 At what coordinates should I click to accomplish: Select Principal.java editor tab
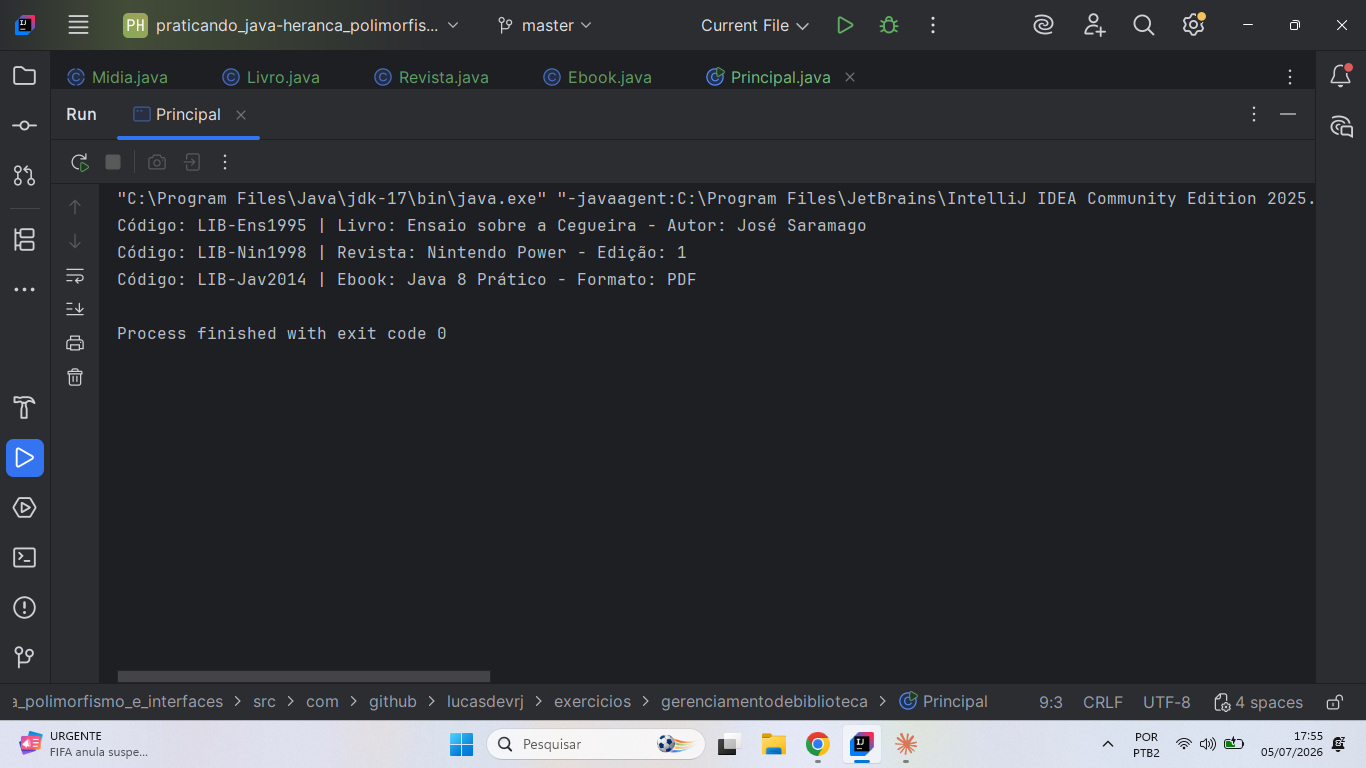click(x=769, y=77)
